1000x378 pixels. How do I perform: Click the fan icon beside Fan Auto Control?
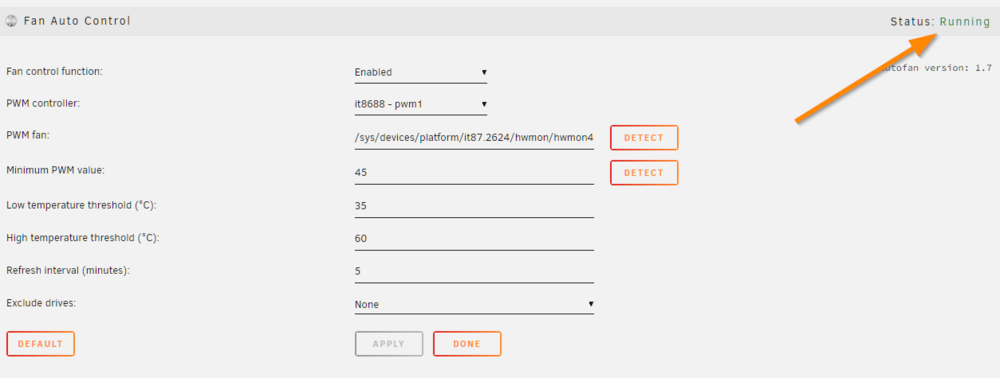point(11,21)
